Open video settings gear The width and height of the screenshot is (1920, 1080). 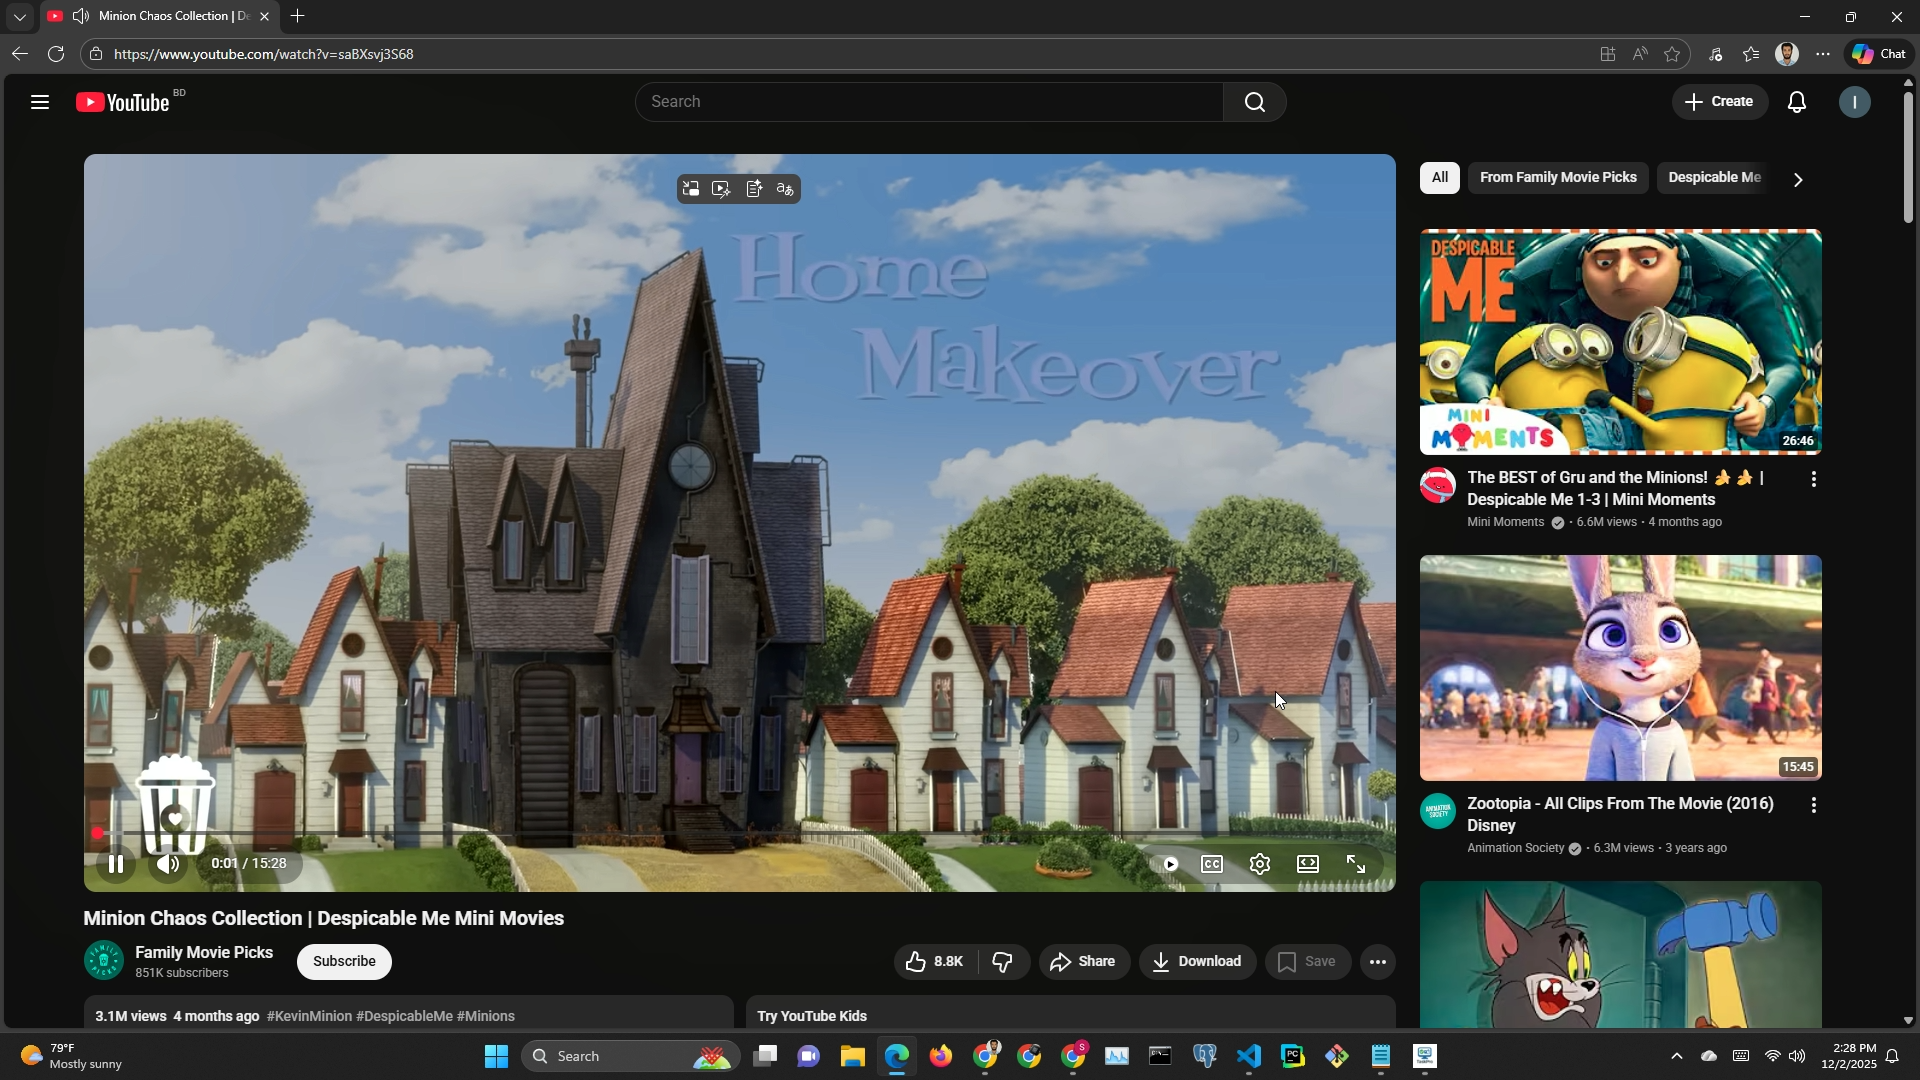tap(1259, 864)
